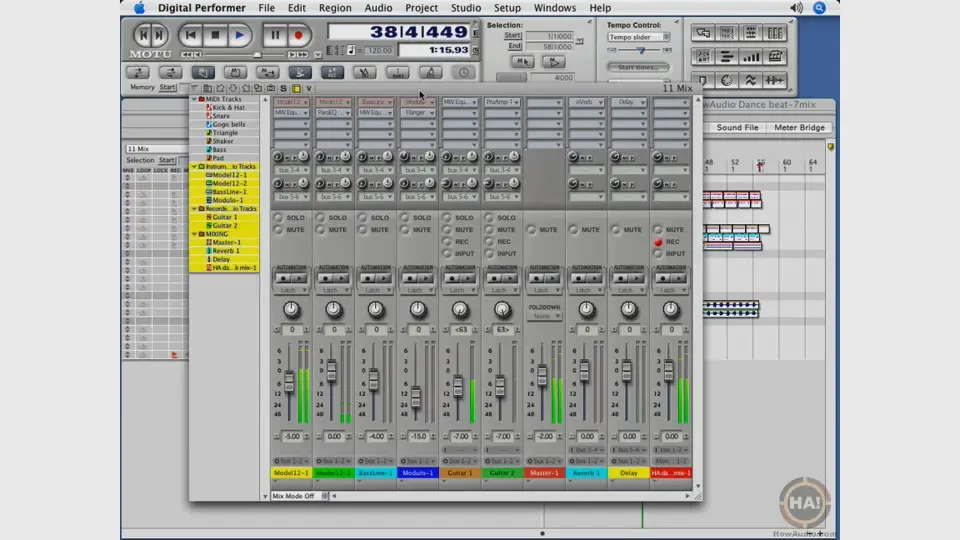Open the Studio menu
Viewport: 960px width, 540px height.
(465, 8)
